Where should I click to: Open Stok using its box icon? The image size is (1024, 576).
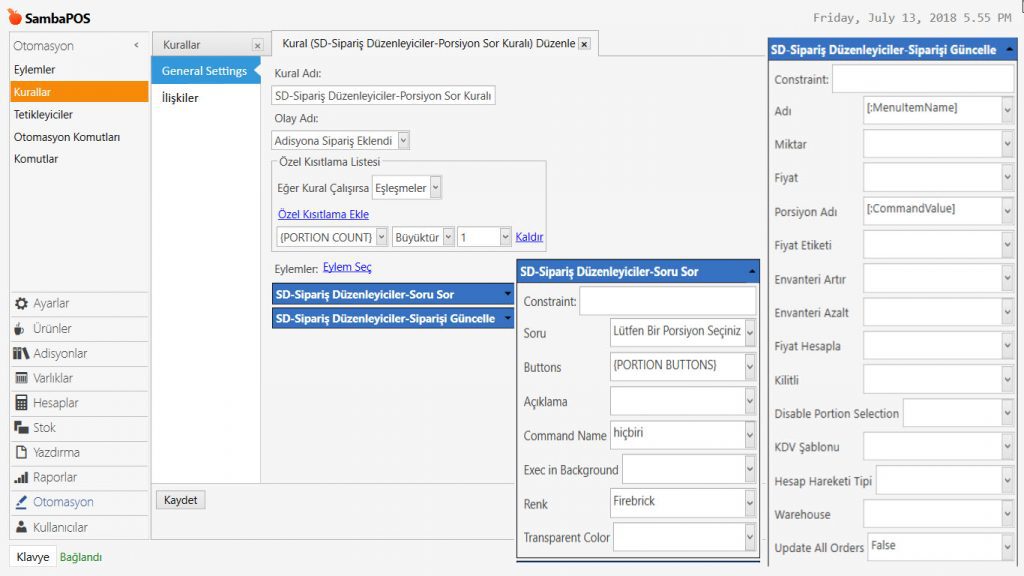click(21, 428)
